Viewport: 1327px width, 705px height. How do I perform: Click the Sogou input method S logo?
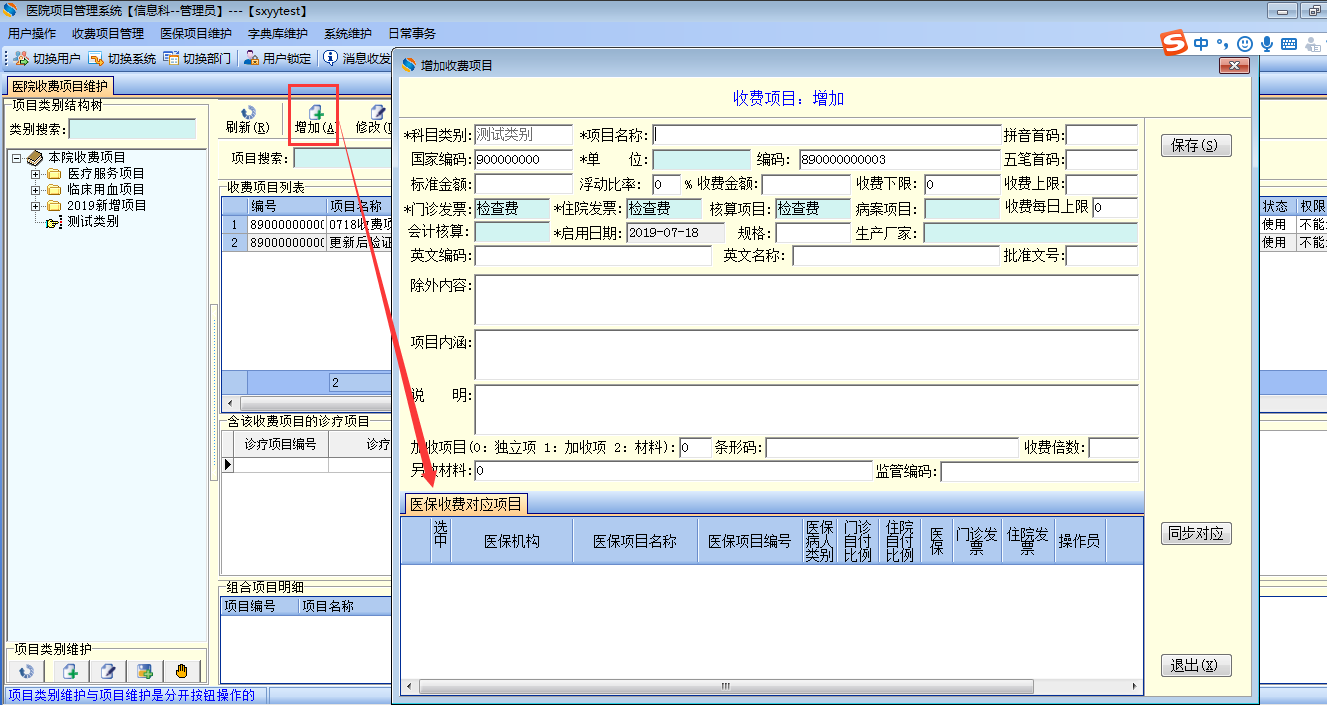1173,44
